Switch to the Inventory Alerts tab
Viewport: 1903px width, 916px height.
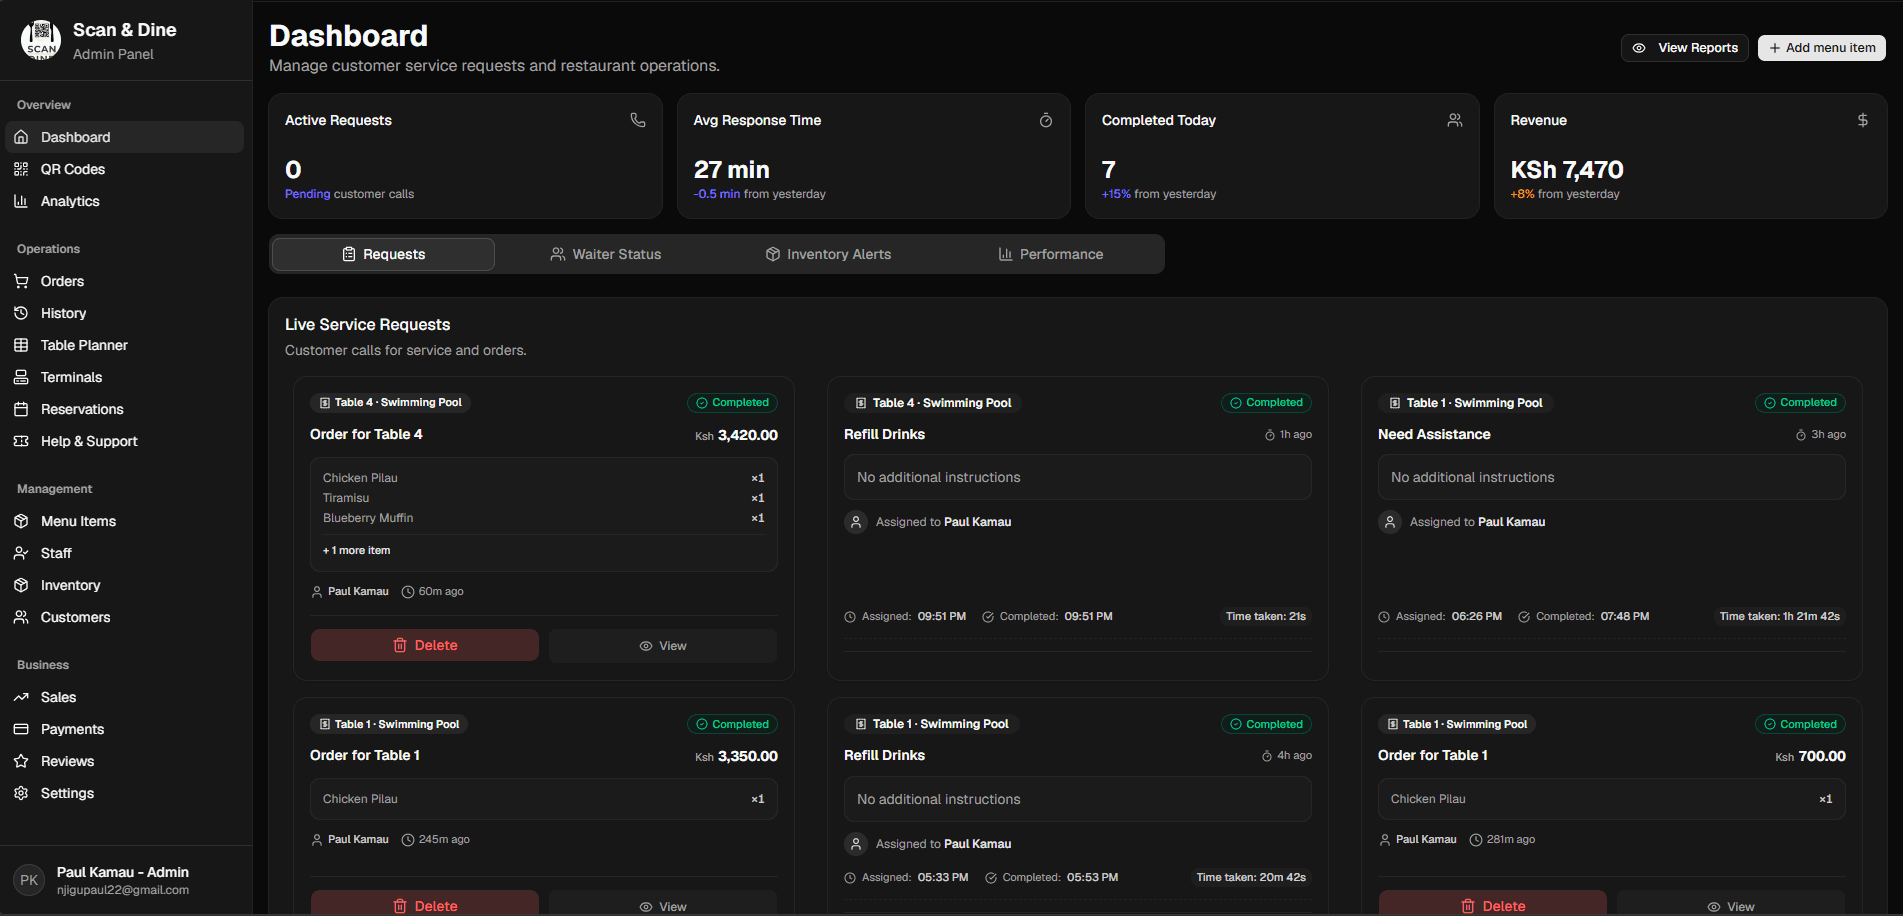(x=828, y=254)
